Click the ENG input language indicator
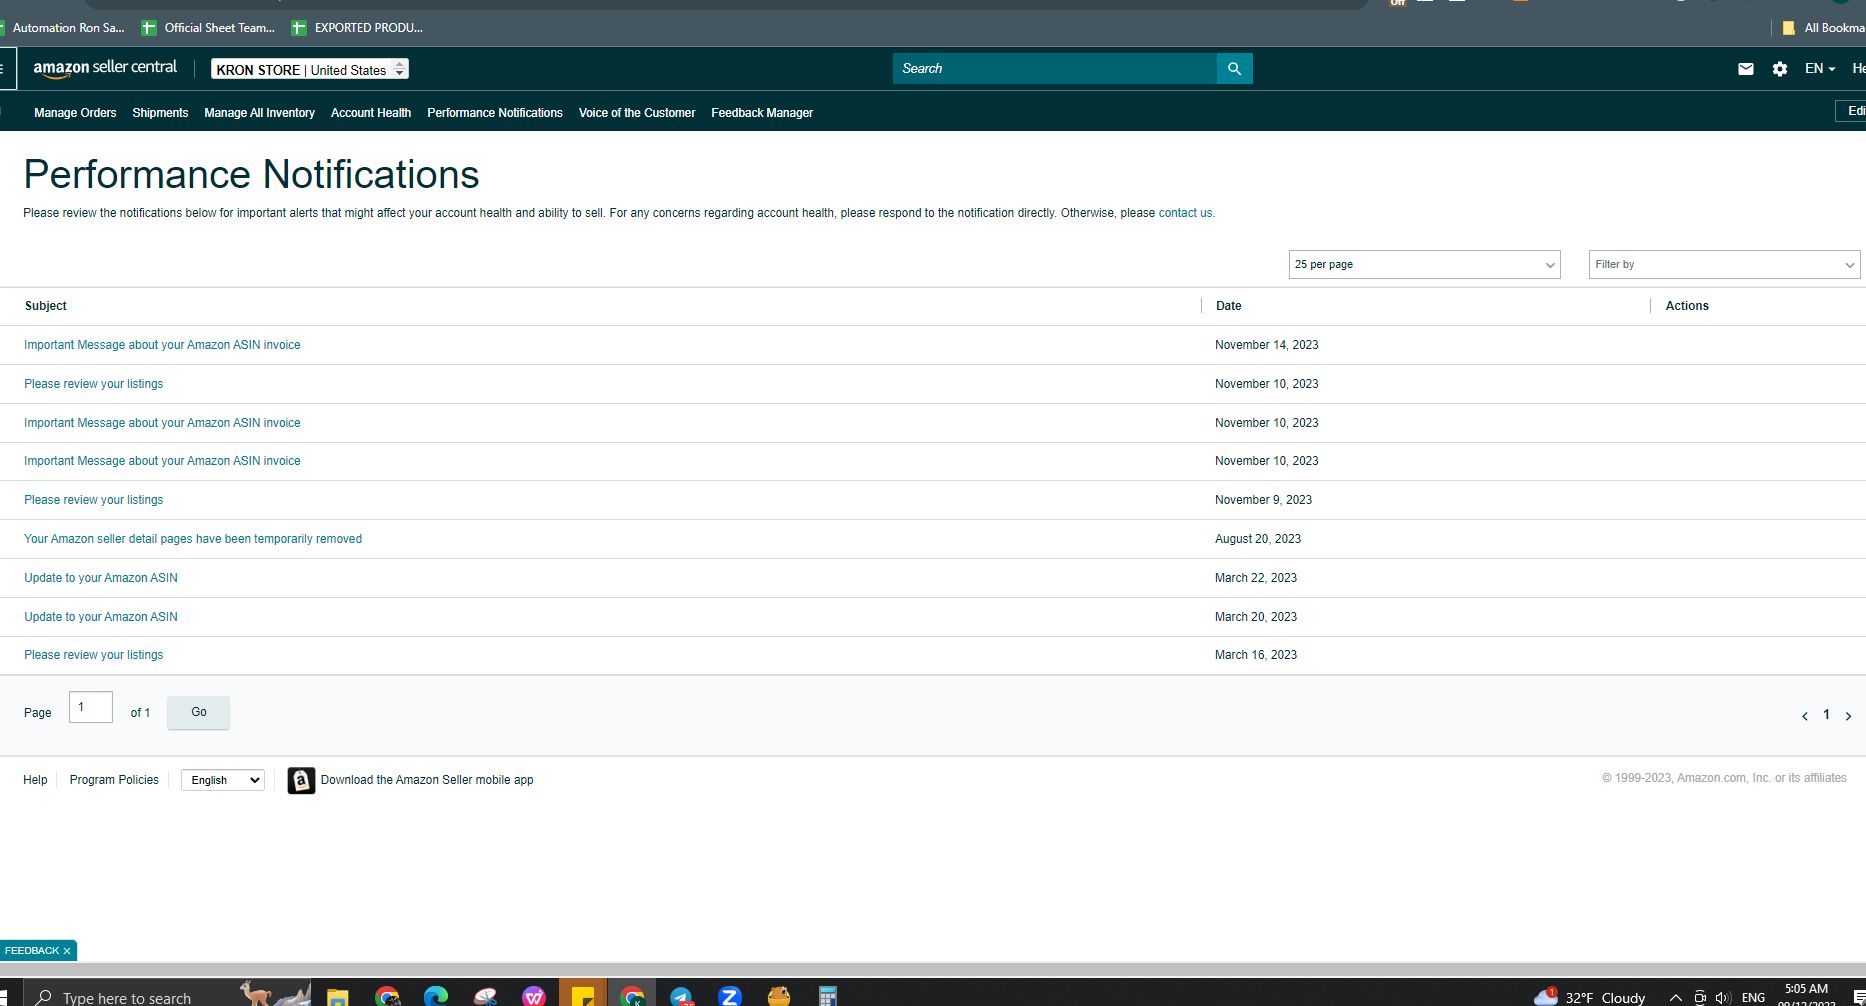 pos(1753,997)
